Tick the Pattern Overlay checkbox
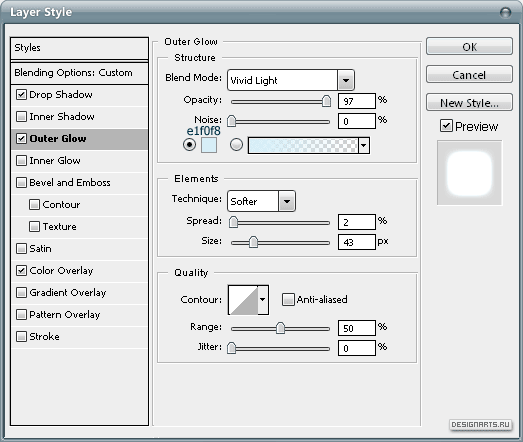523x442 pixels. coord(21,315)
